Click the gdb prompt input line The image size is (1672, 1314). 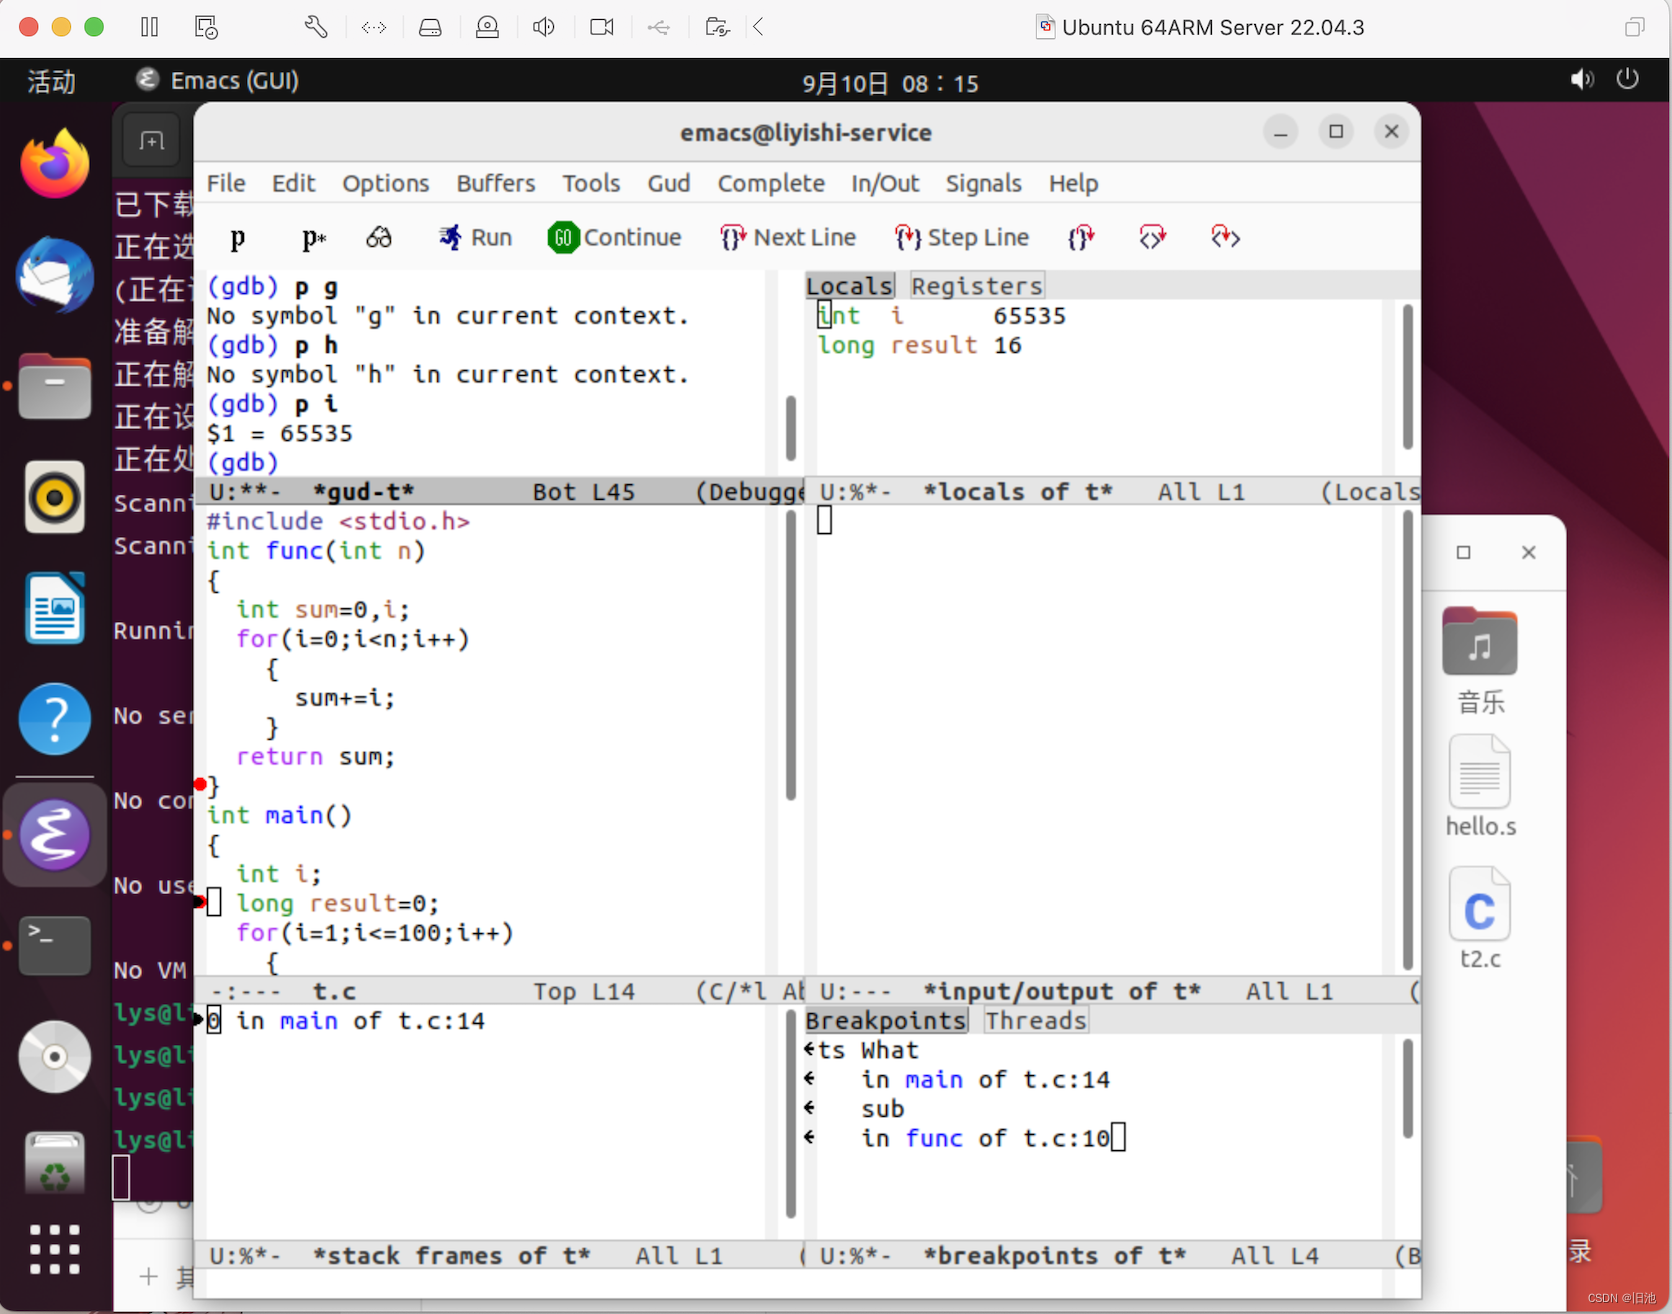pyautogui.click(x=485, y=463)
